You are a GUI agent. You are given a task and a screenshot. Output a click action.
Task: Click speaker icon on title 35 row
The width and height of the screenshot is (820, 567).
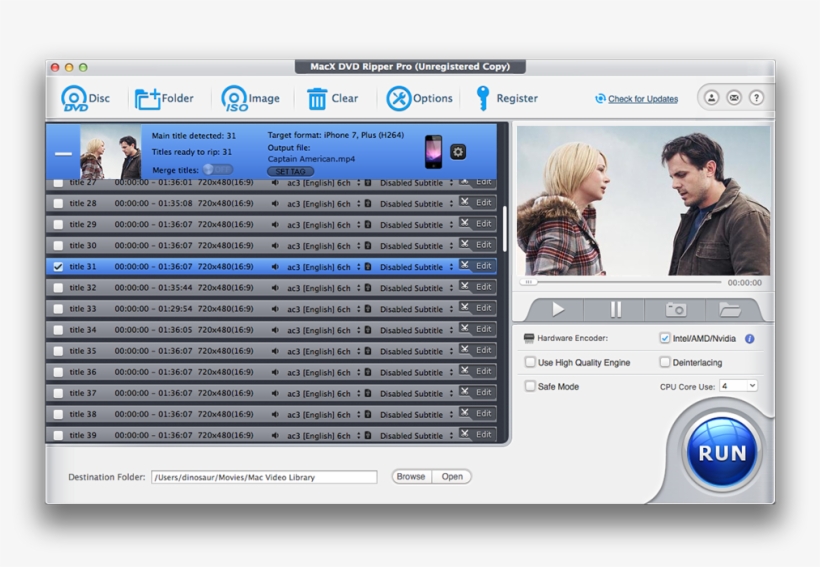(275, 351)
